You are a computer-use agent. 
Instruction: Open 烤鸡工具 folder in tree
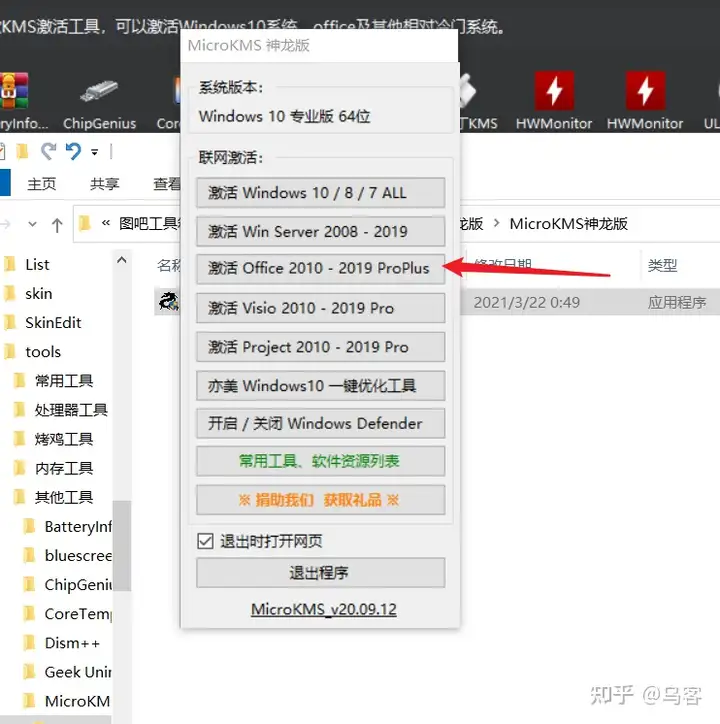tap(64, 440)
